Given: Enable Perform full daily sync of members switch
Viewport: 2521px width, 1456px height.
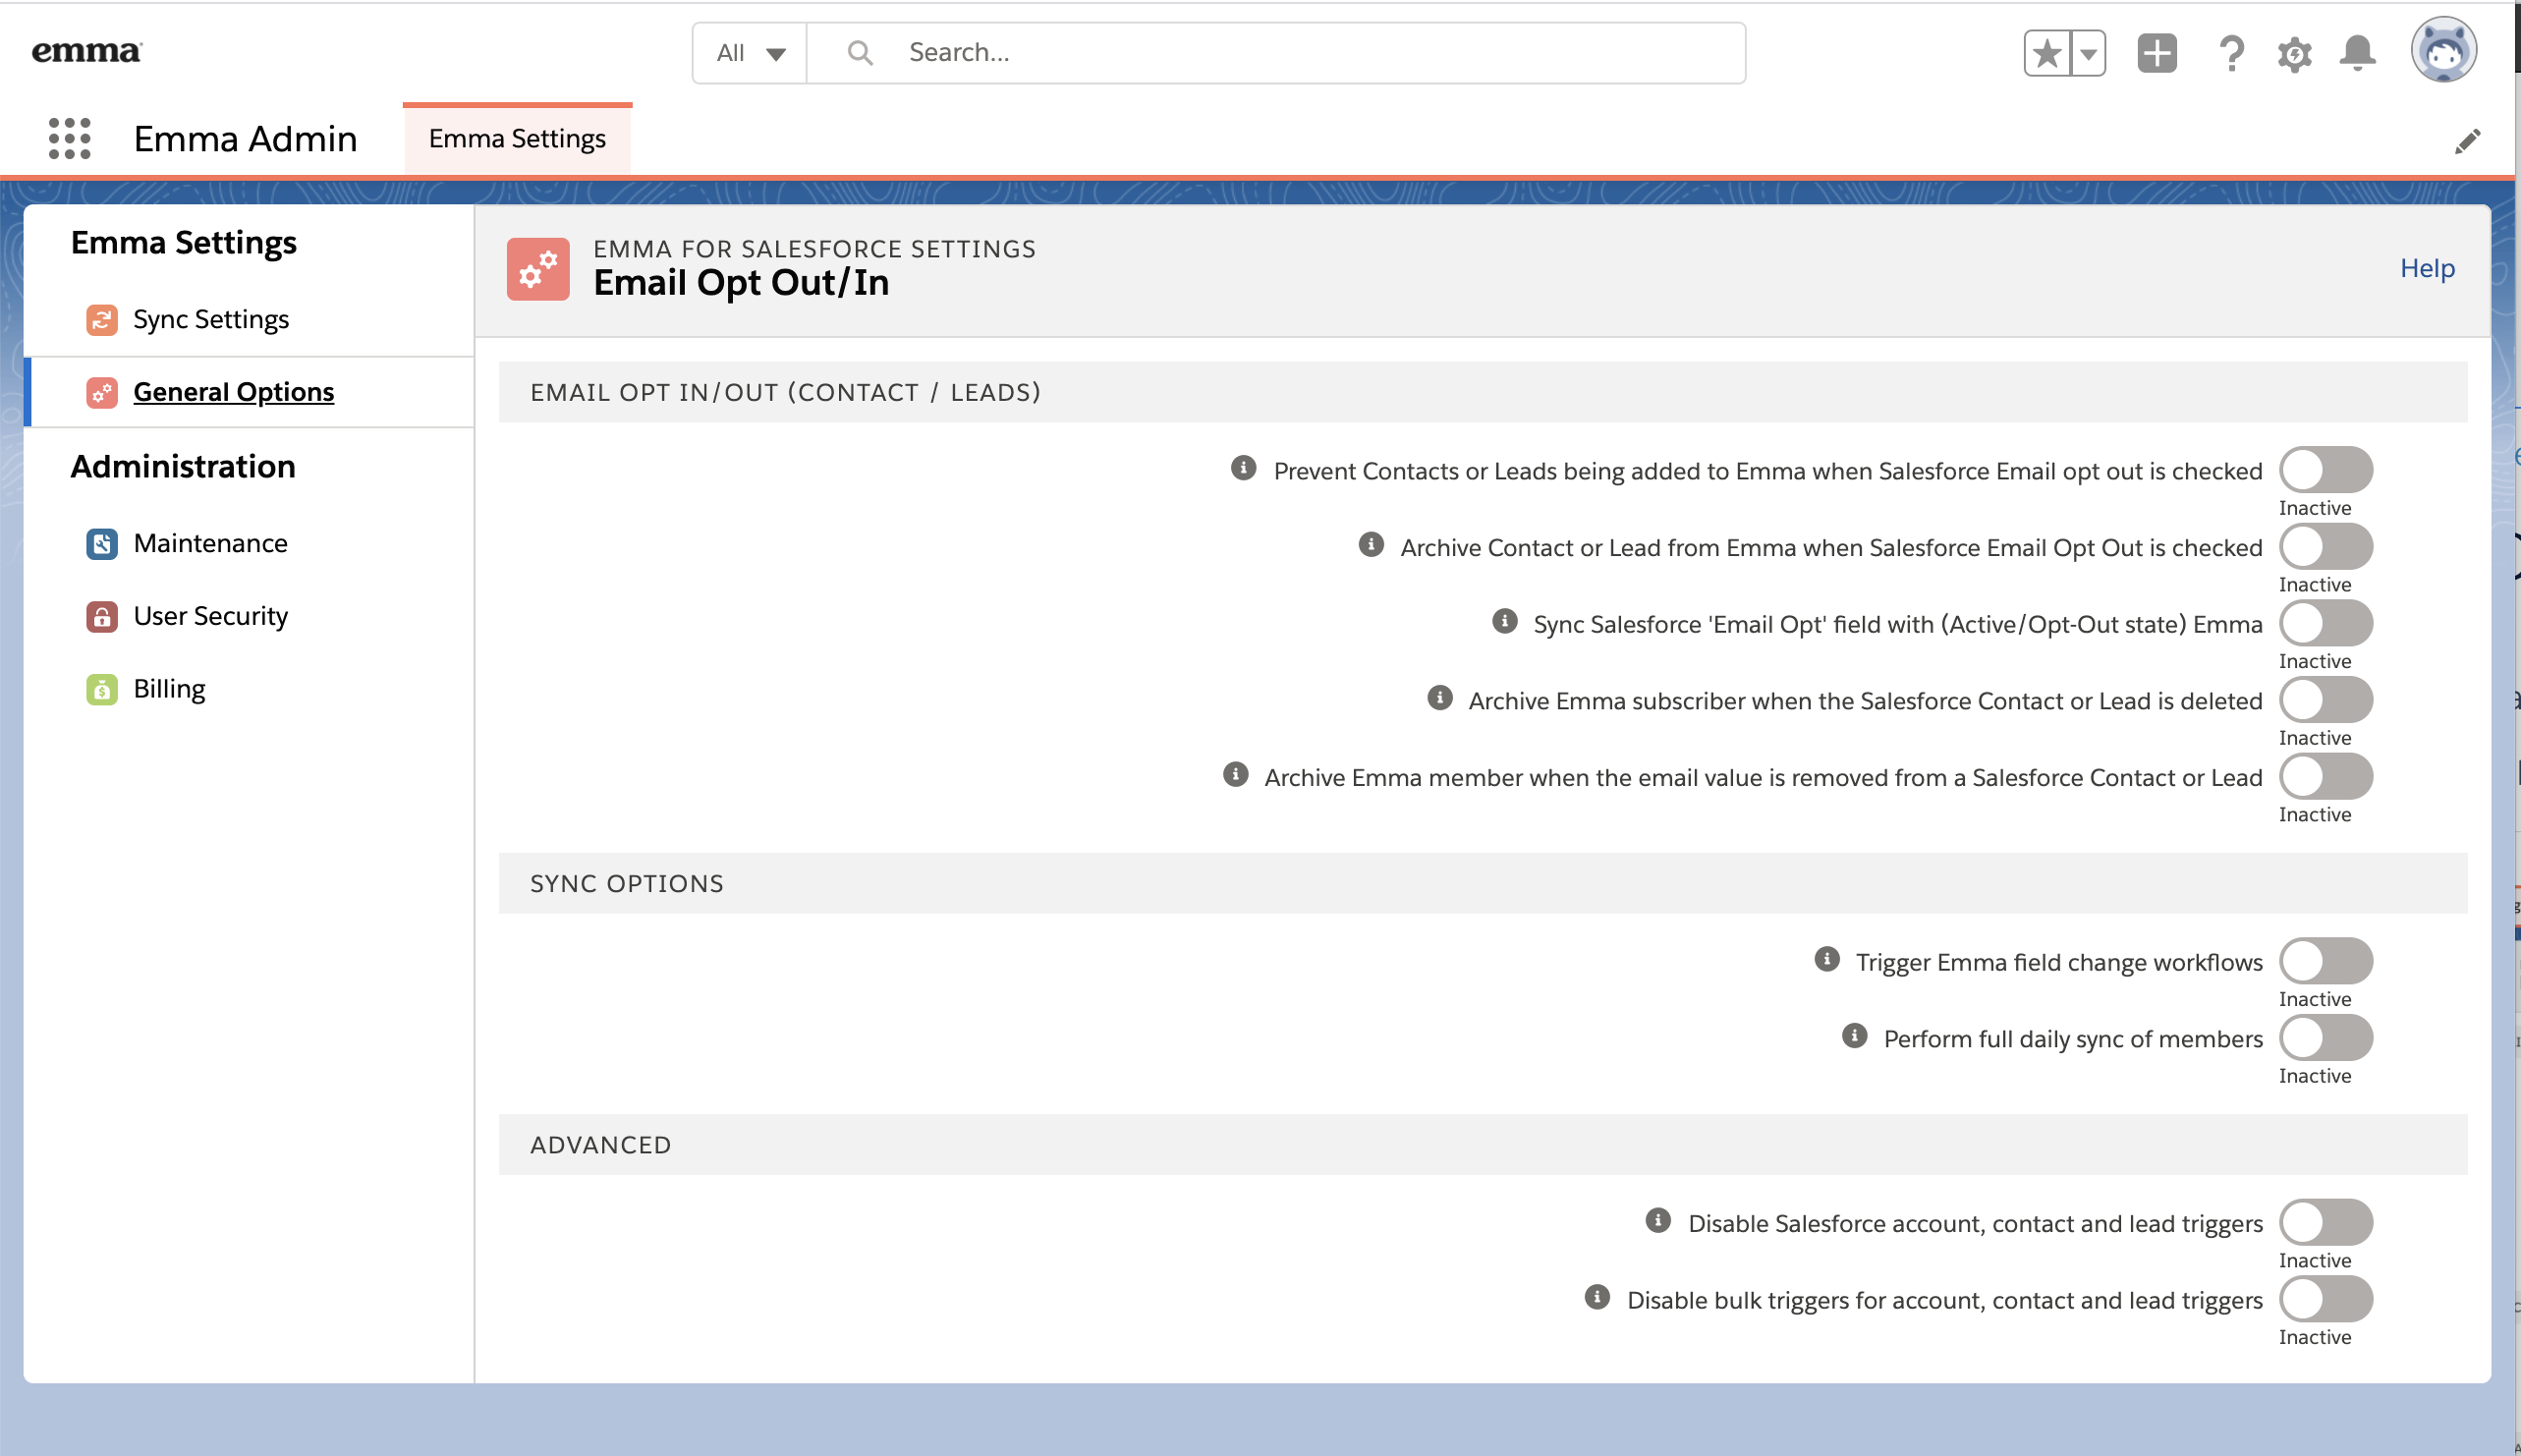Looking at the screenshot, I should [x=2325, y=1038].
